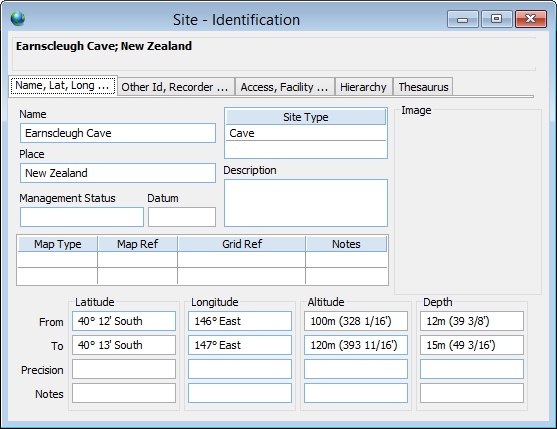
Task: Maximize the Site - Identification window
Action: click(497, 19)
